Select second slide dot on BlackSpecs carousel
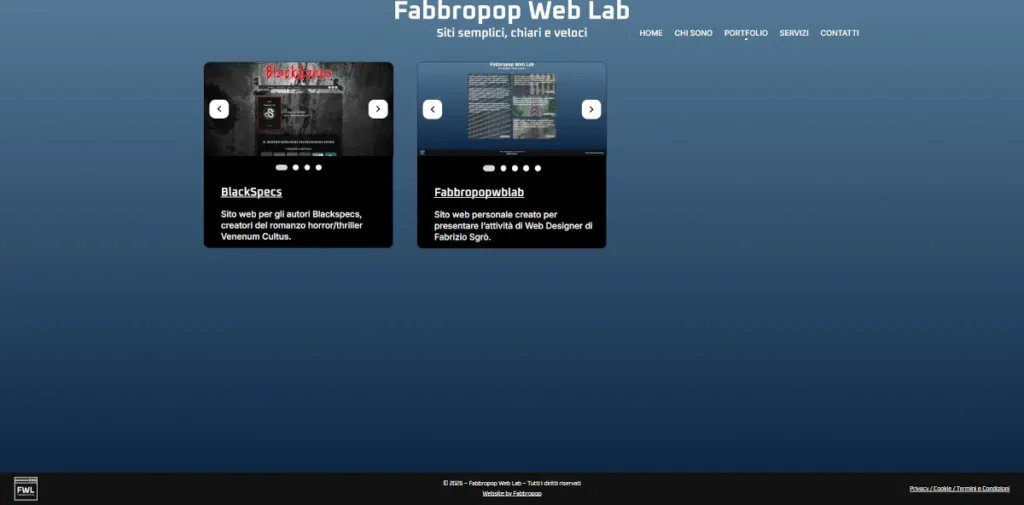Viewport: 1024px width, 505px height. 296,167
